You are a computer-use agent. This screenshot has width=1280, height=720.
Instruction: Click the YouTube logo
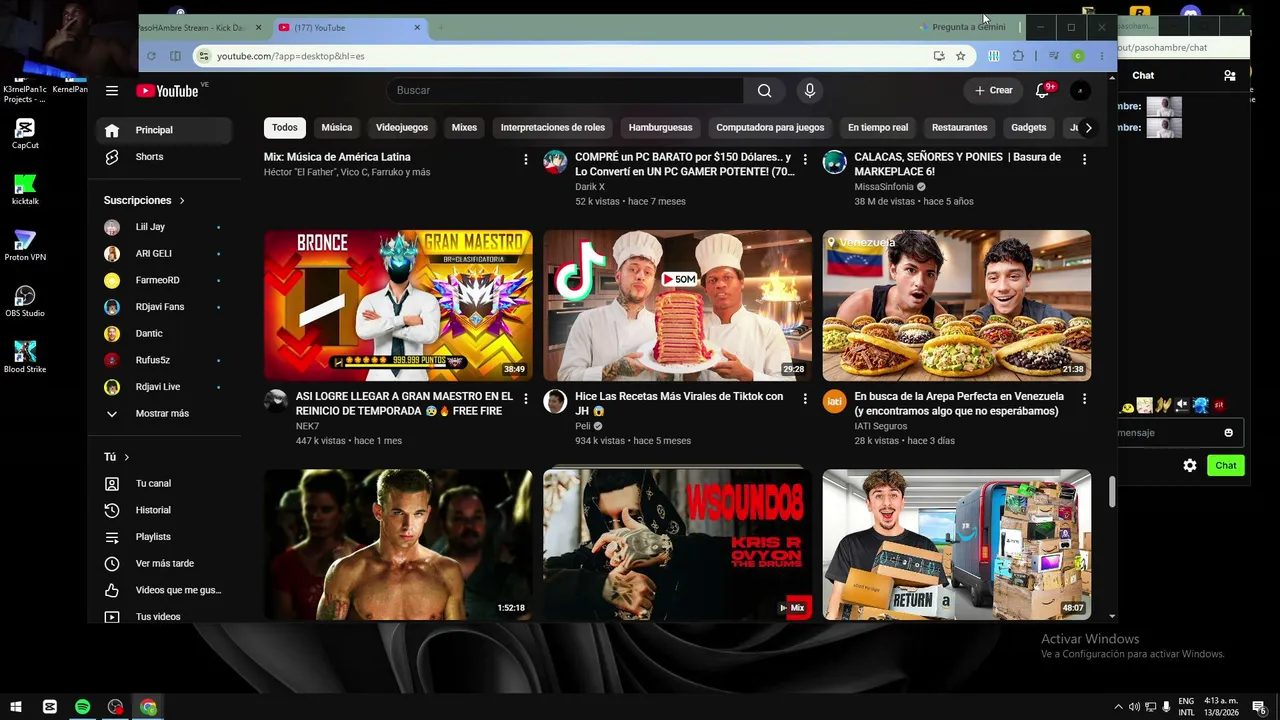click(167, 91)
